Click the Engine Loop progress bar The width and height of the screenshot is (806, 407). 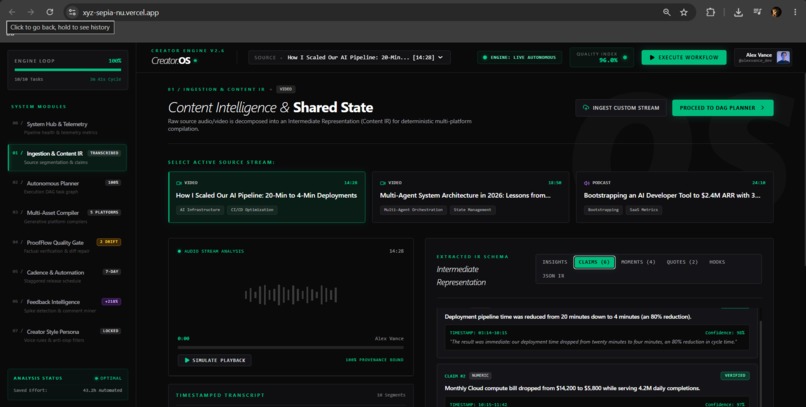click(67, 69)
